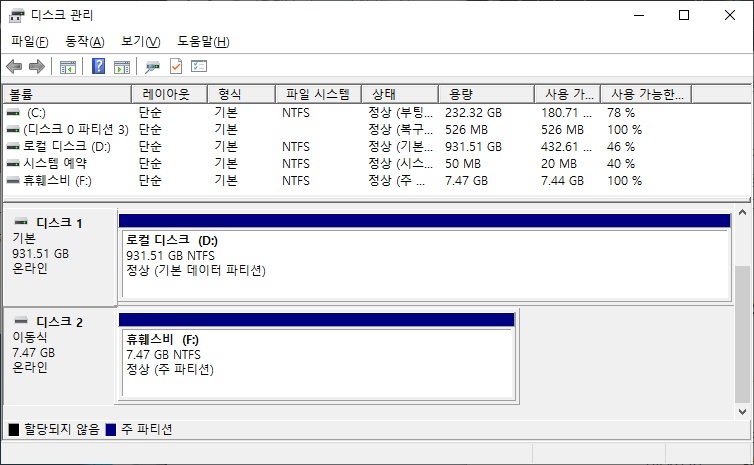Click the 232.32 GB capacity cell
Screen dimensions: 754x465
point(473,113)
